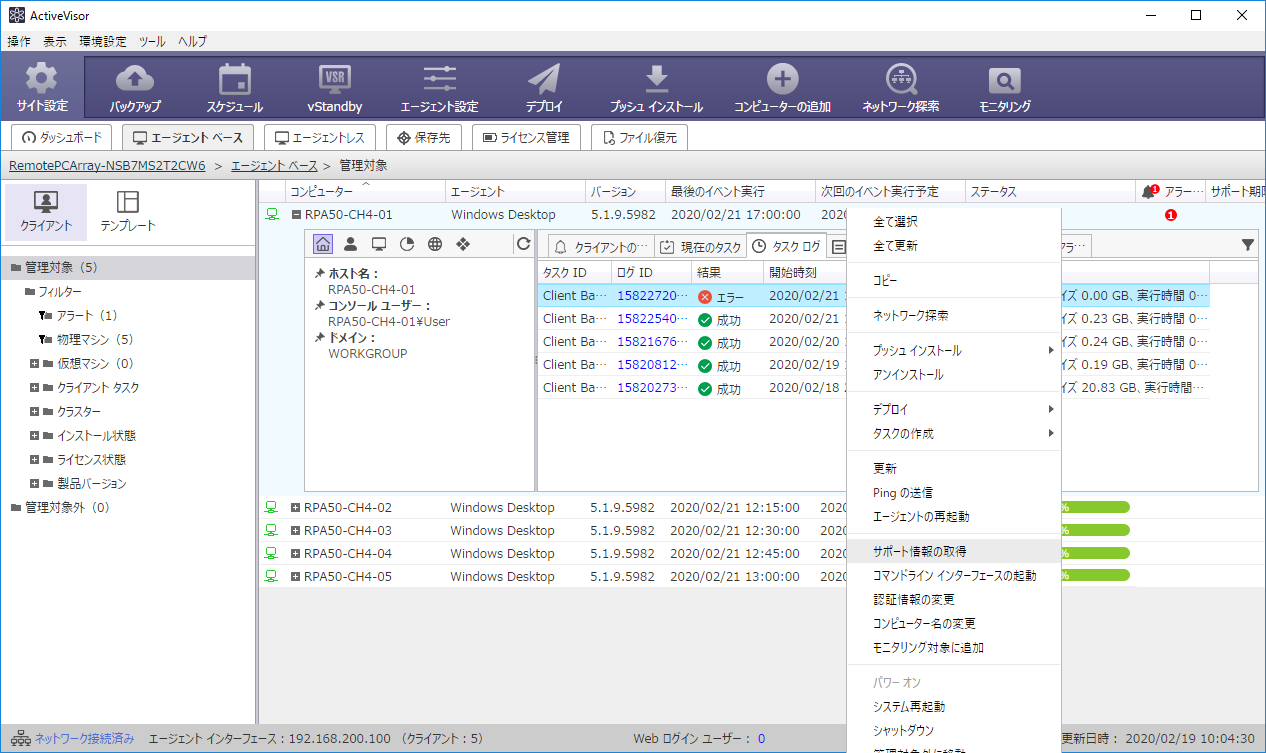
Task: Expand the RPA50-CH4-03 row
Action: 295,531
